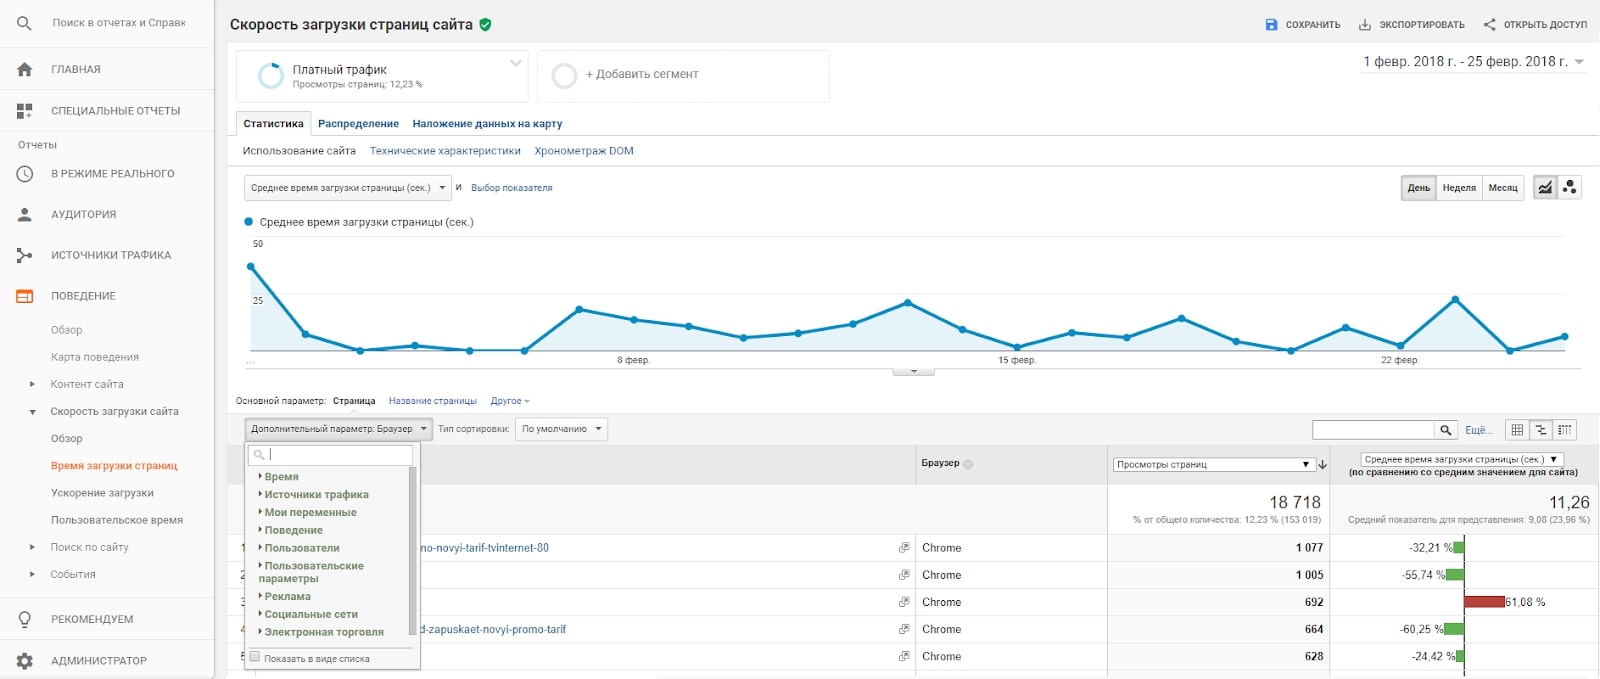This screenshot has height=679, width=1600.
Task: Toggle graph interval to Неделя
Action: pyautogui.click(x=1459, y=188)
